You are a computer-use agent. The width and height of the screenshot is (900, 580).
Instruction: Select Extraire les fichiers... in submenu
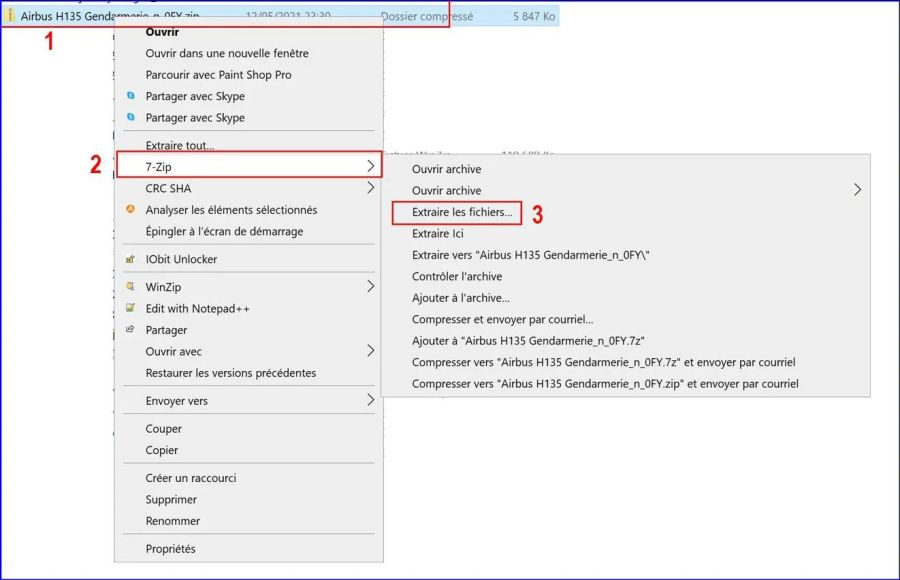pyautogui.click(x=462, y=212)
